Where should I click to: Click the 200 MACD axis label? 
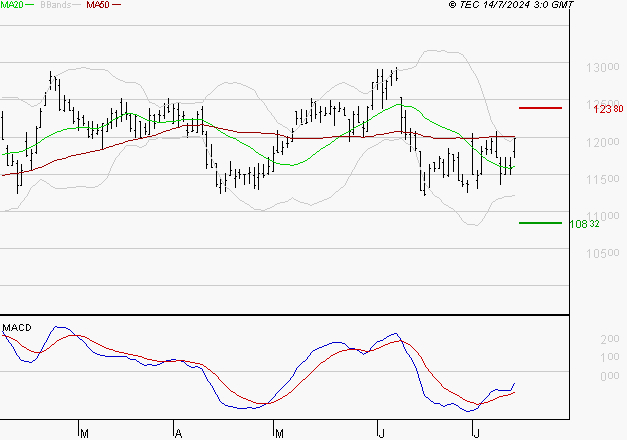point(610,339)
